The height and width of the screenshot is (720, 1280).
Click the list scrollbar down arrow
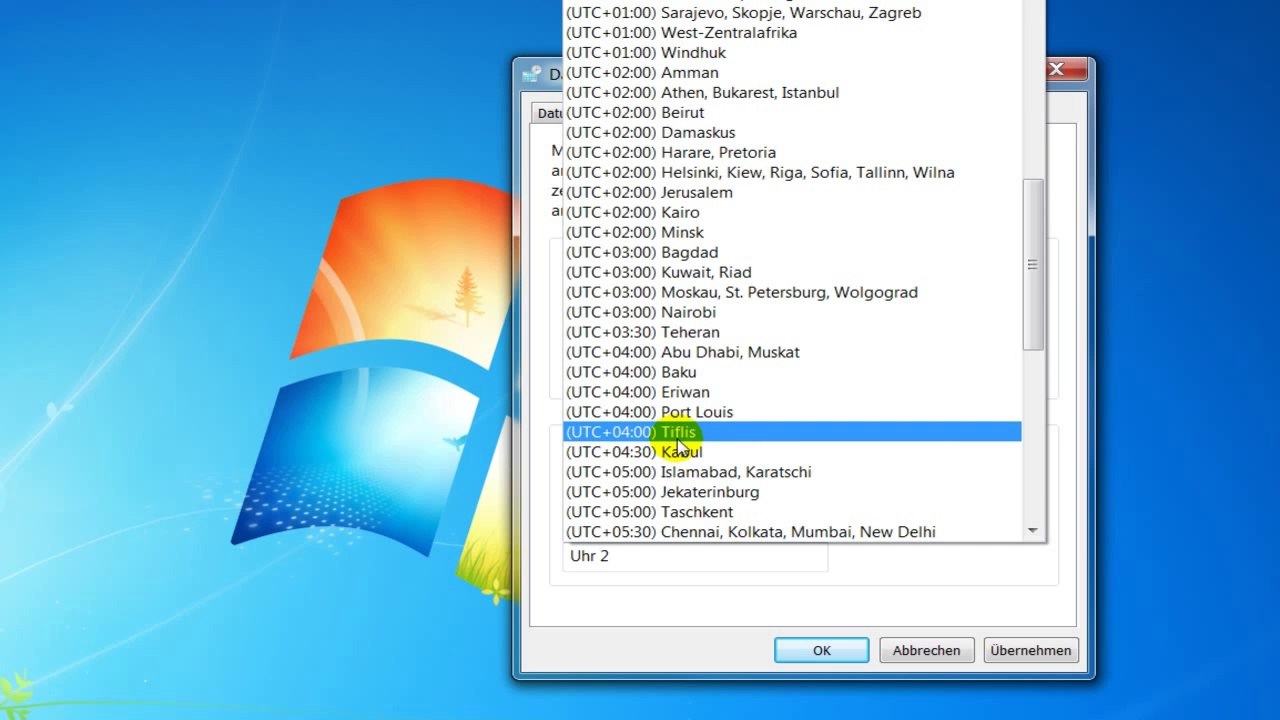click(1033, 531)
